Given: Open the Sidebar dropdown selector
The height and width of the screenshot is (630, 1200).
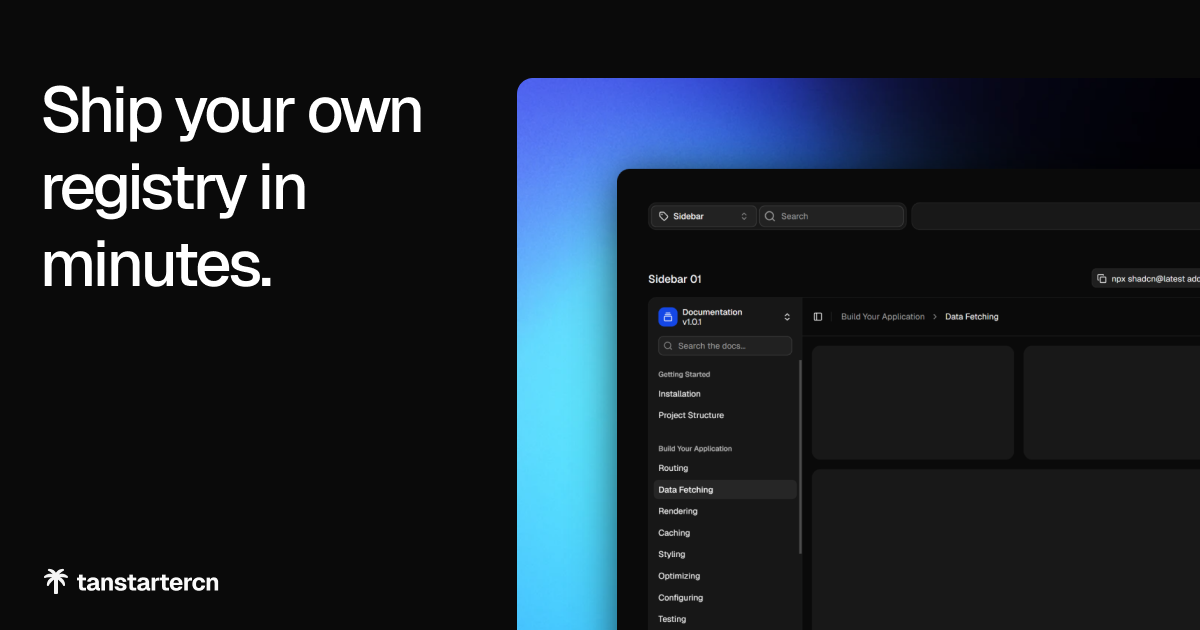Looking at the screenshot, I should pos(704,216).
